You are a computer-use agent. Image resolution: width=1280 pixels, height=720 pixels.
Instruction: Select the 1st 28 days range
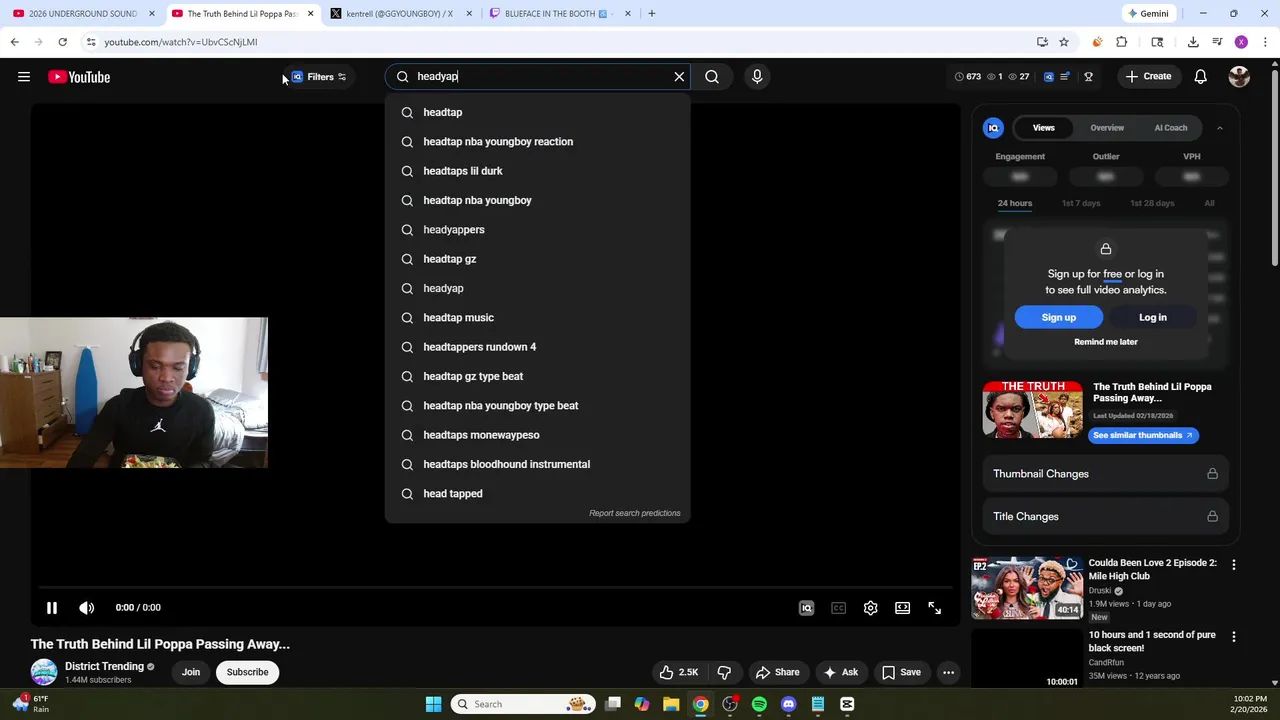pos(1152,203)
